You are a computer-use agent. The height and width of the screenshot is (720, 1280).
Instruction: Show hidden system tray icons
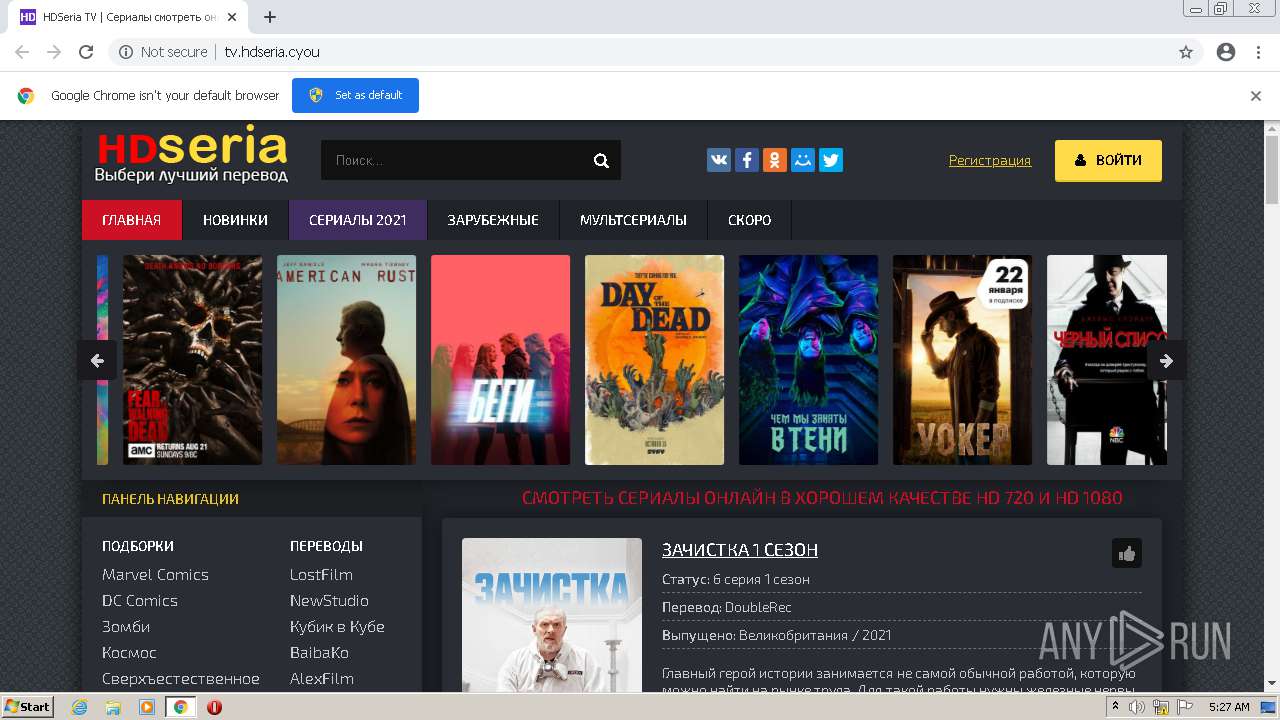[1116, 707]
